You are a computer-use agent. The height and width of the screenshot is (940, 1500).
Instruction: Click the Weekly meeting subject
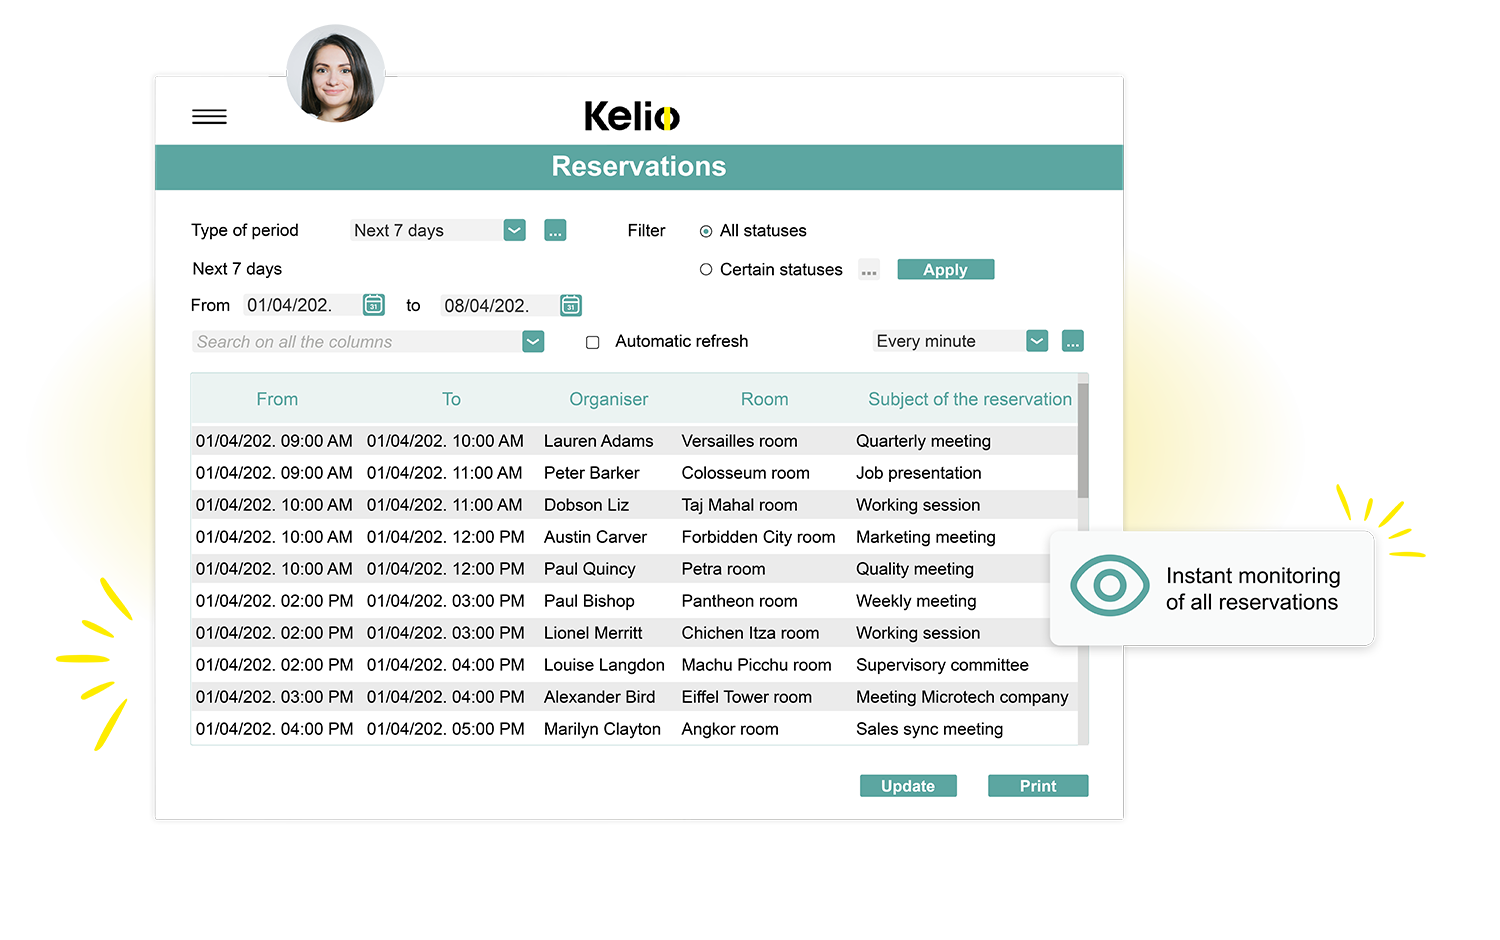(916, 601)
